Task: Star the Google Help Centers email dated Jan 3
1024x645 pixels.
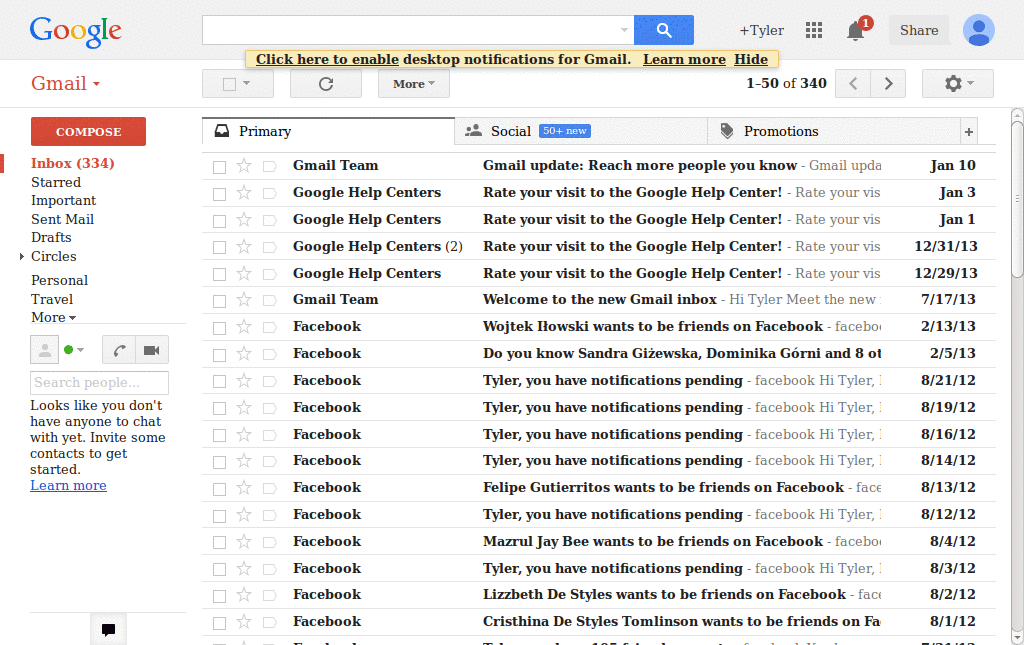Action: click(244, 193)
